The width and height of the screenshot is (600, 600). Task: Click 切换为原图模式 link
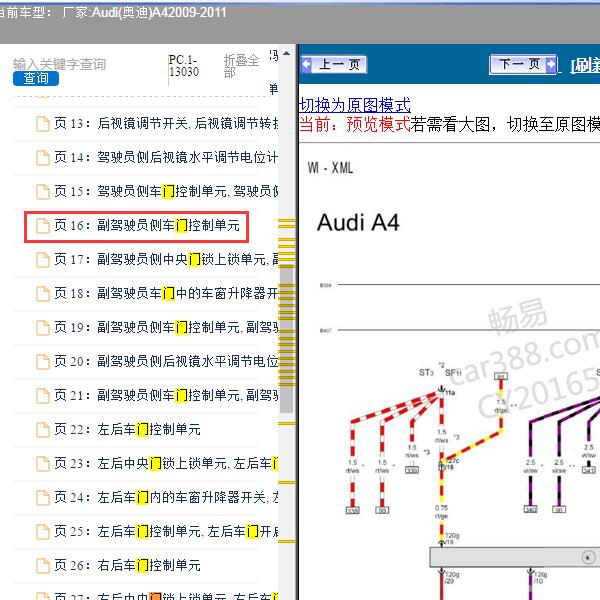(x=355, y=104)
